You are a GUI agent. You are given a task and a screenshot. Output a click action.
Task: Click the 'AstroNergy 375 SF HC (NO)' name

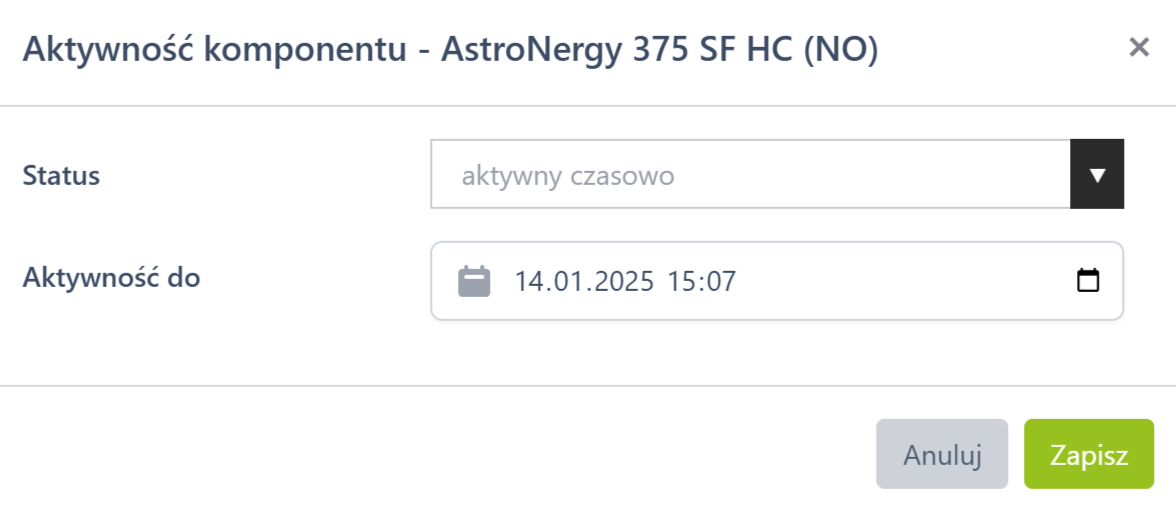coord(659,48)
